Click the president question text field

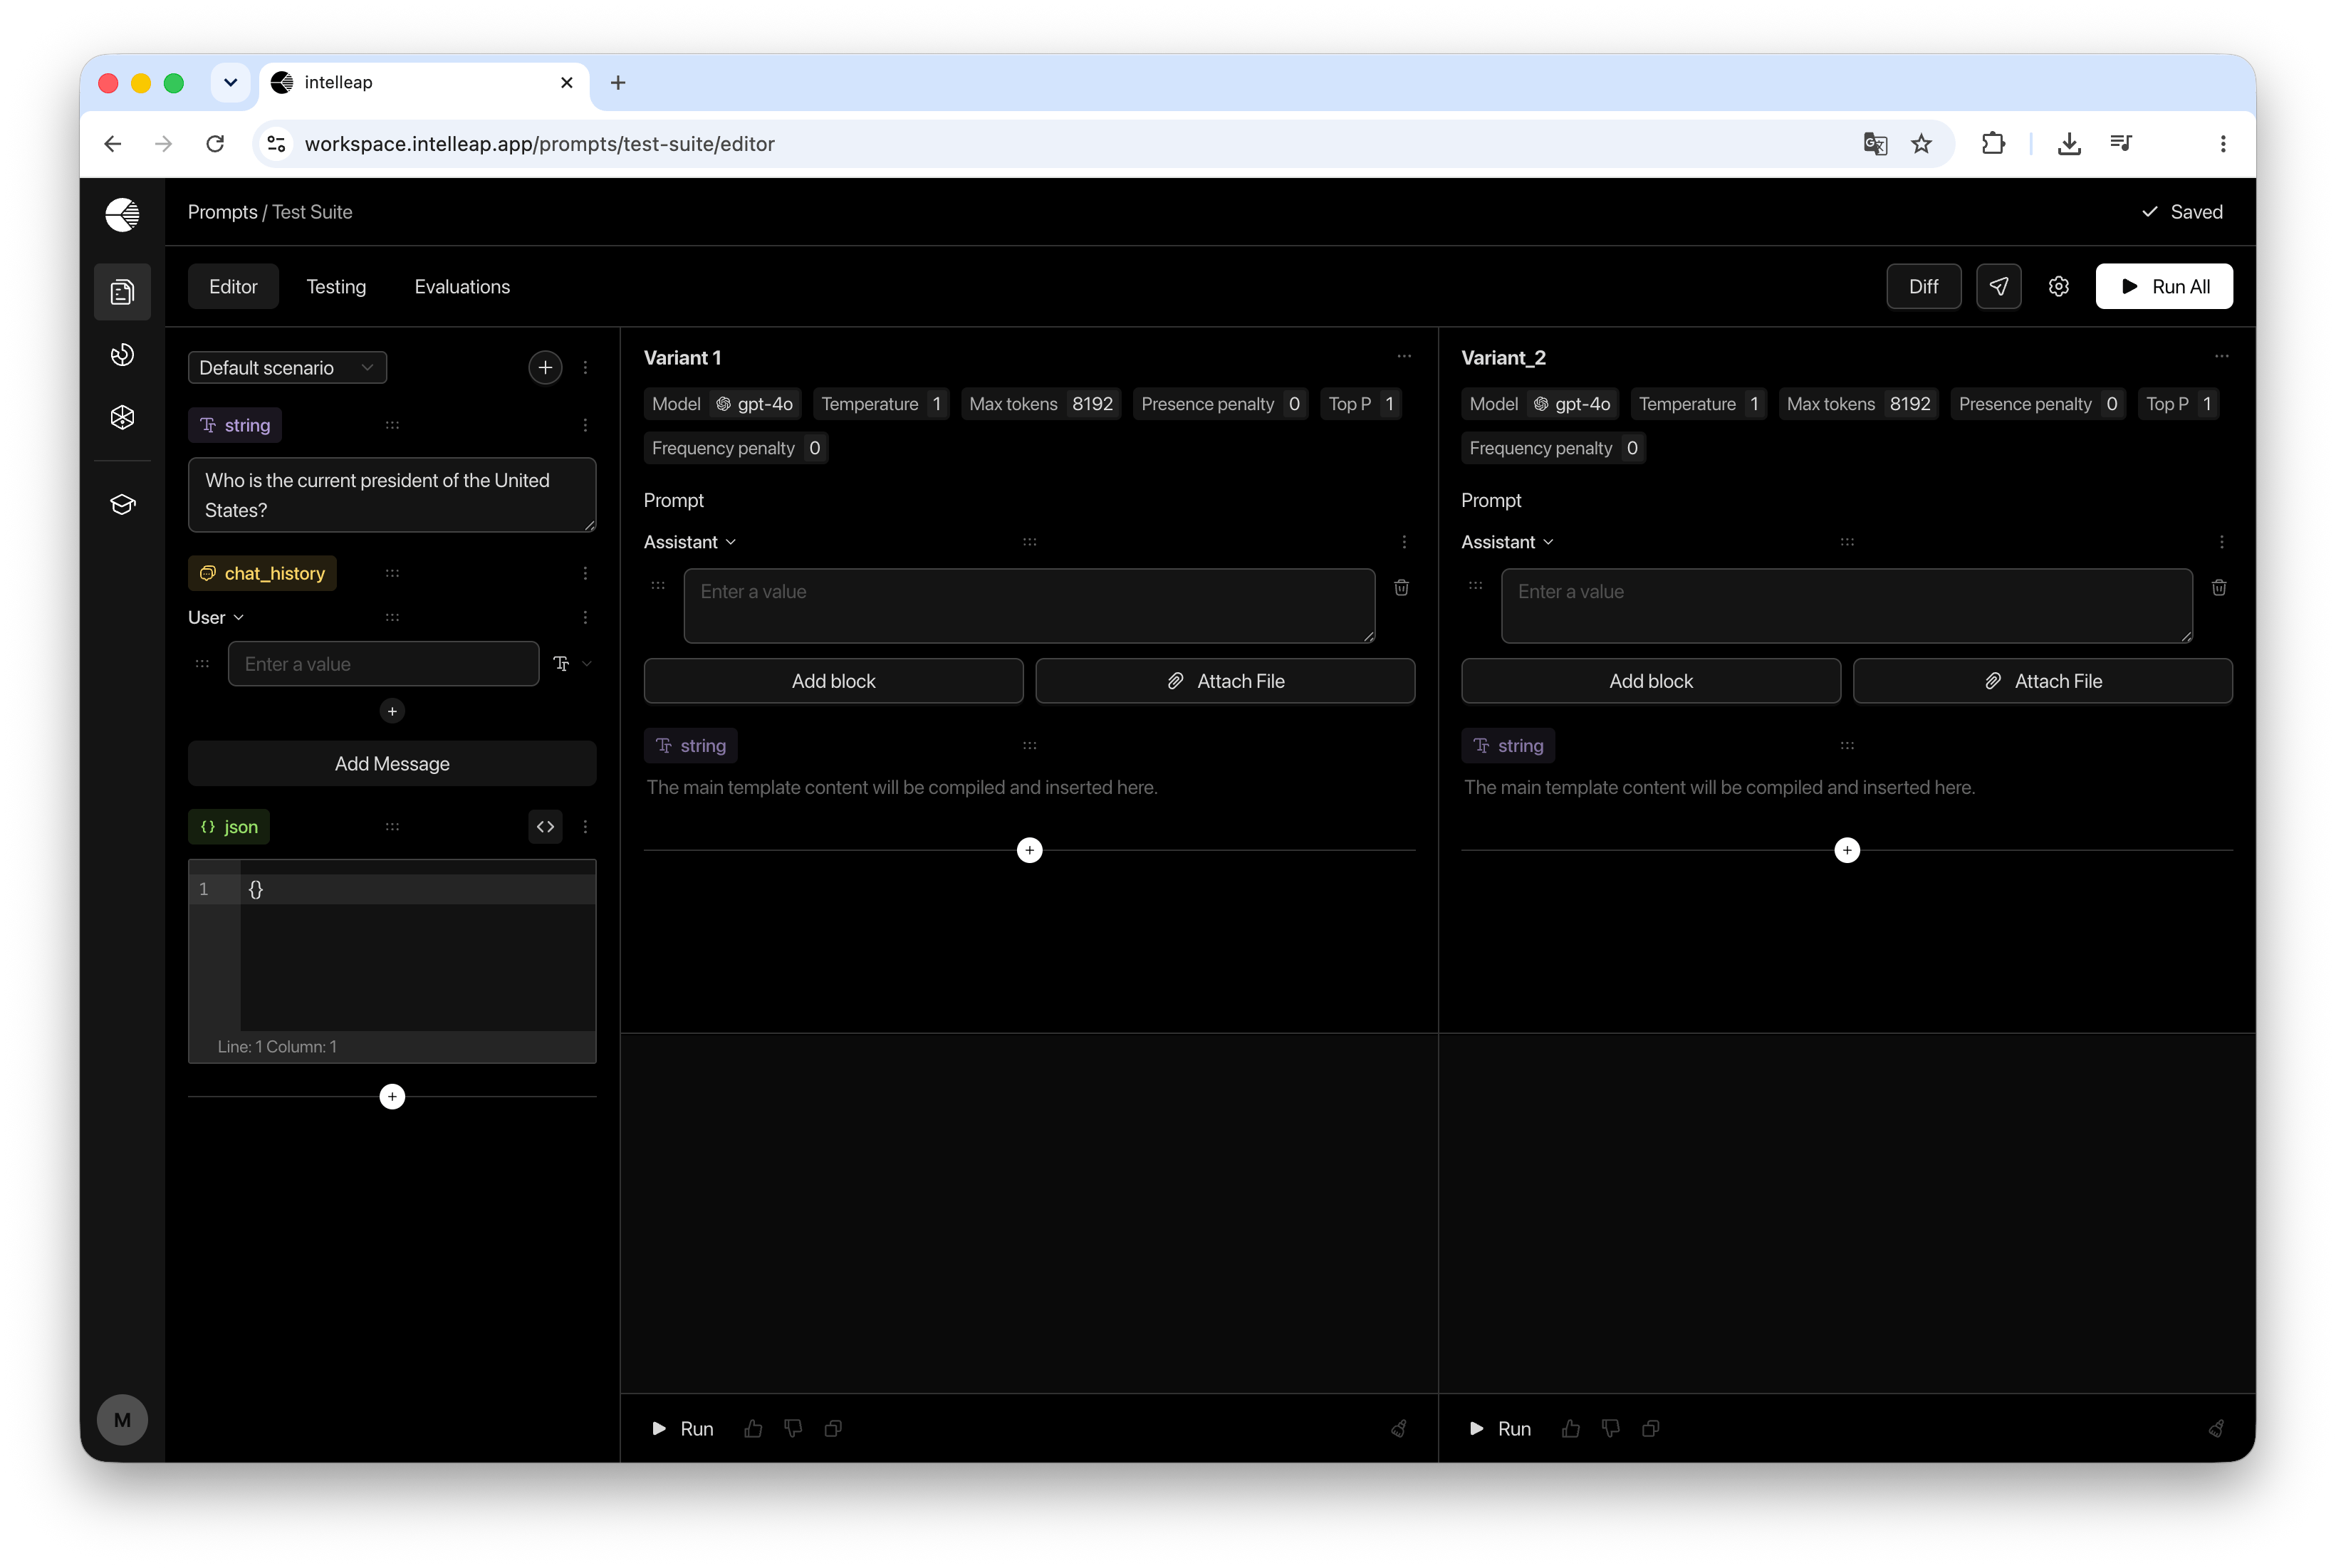(x=392, y=495)
